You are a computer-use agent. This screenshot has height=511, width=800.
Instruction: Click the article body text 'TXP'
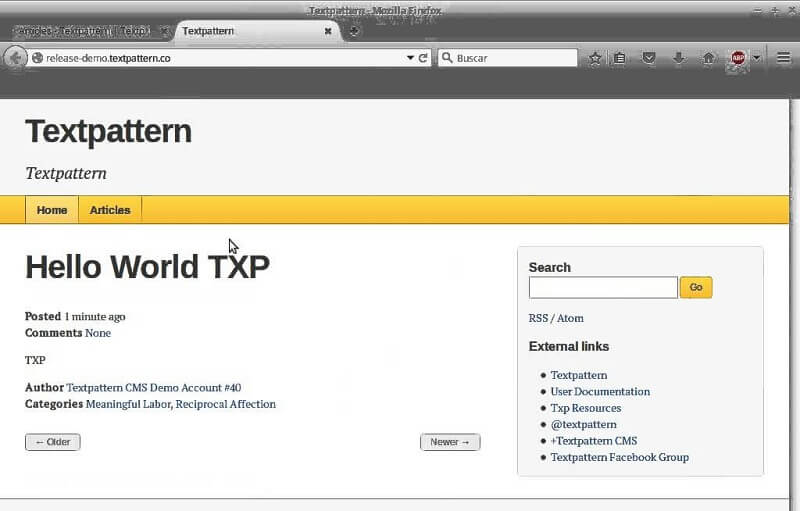coord(35,360)
